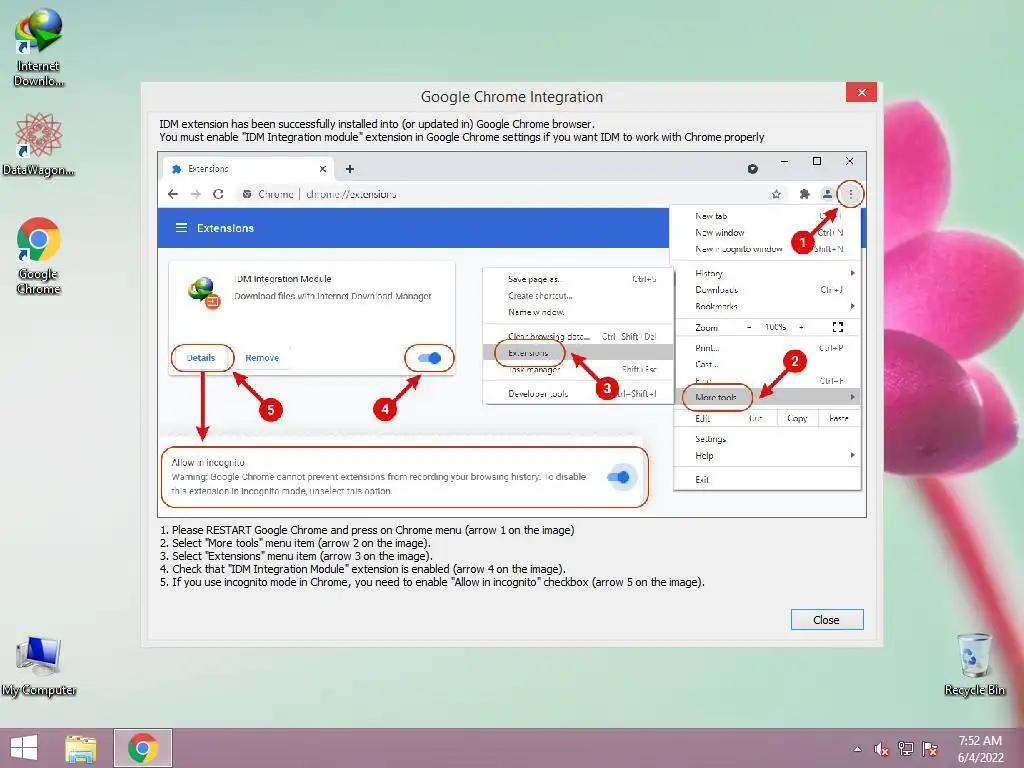
Task: Click Copy in the pictured Edit row
Action: pos(797,418)
